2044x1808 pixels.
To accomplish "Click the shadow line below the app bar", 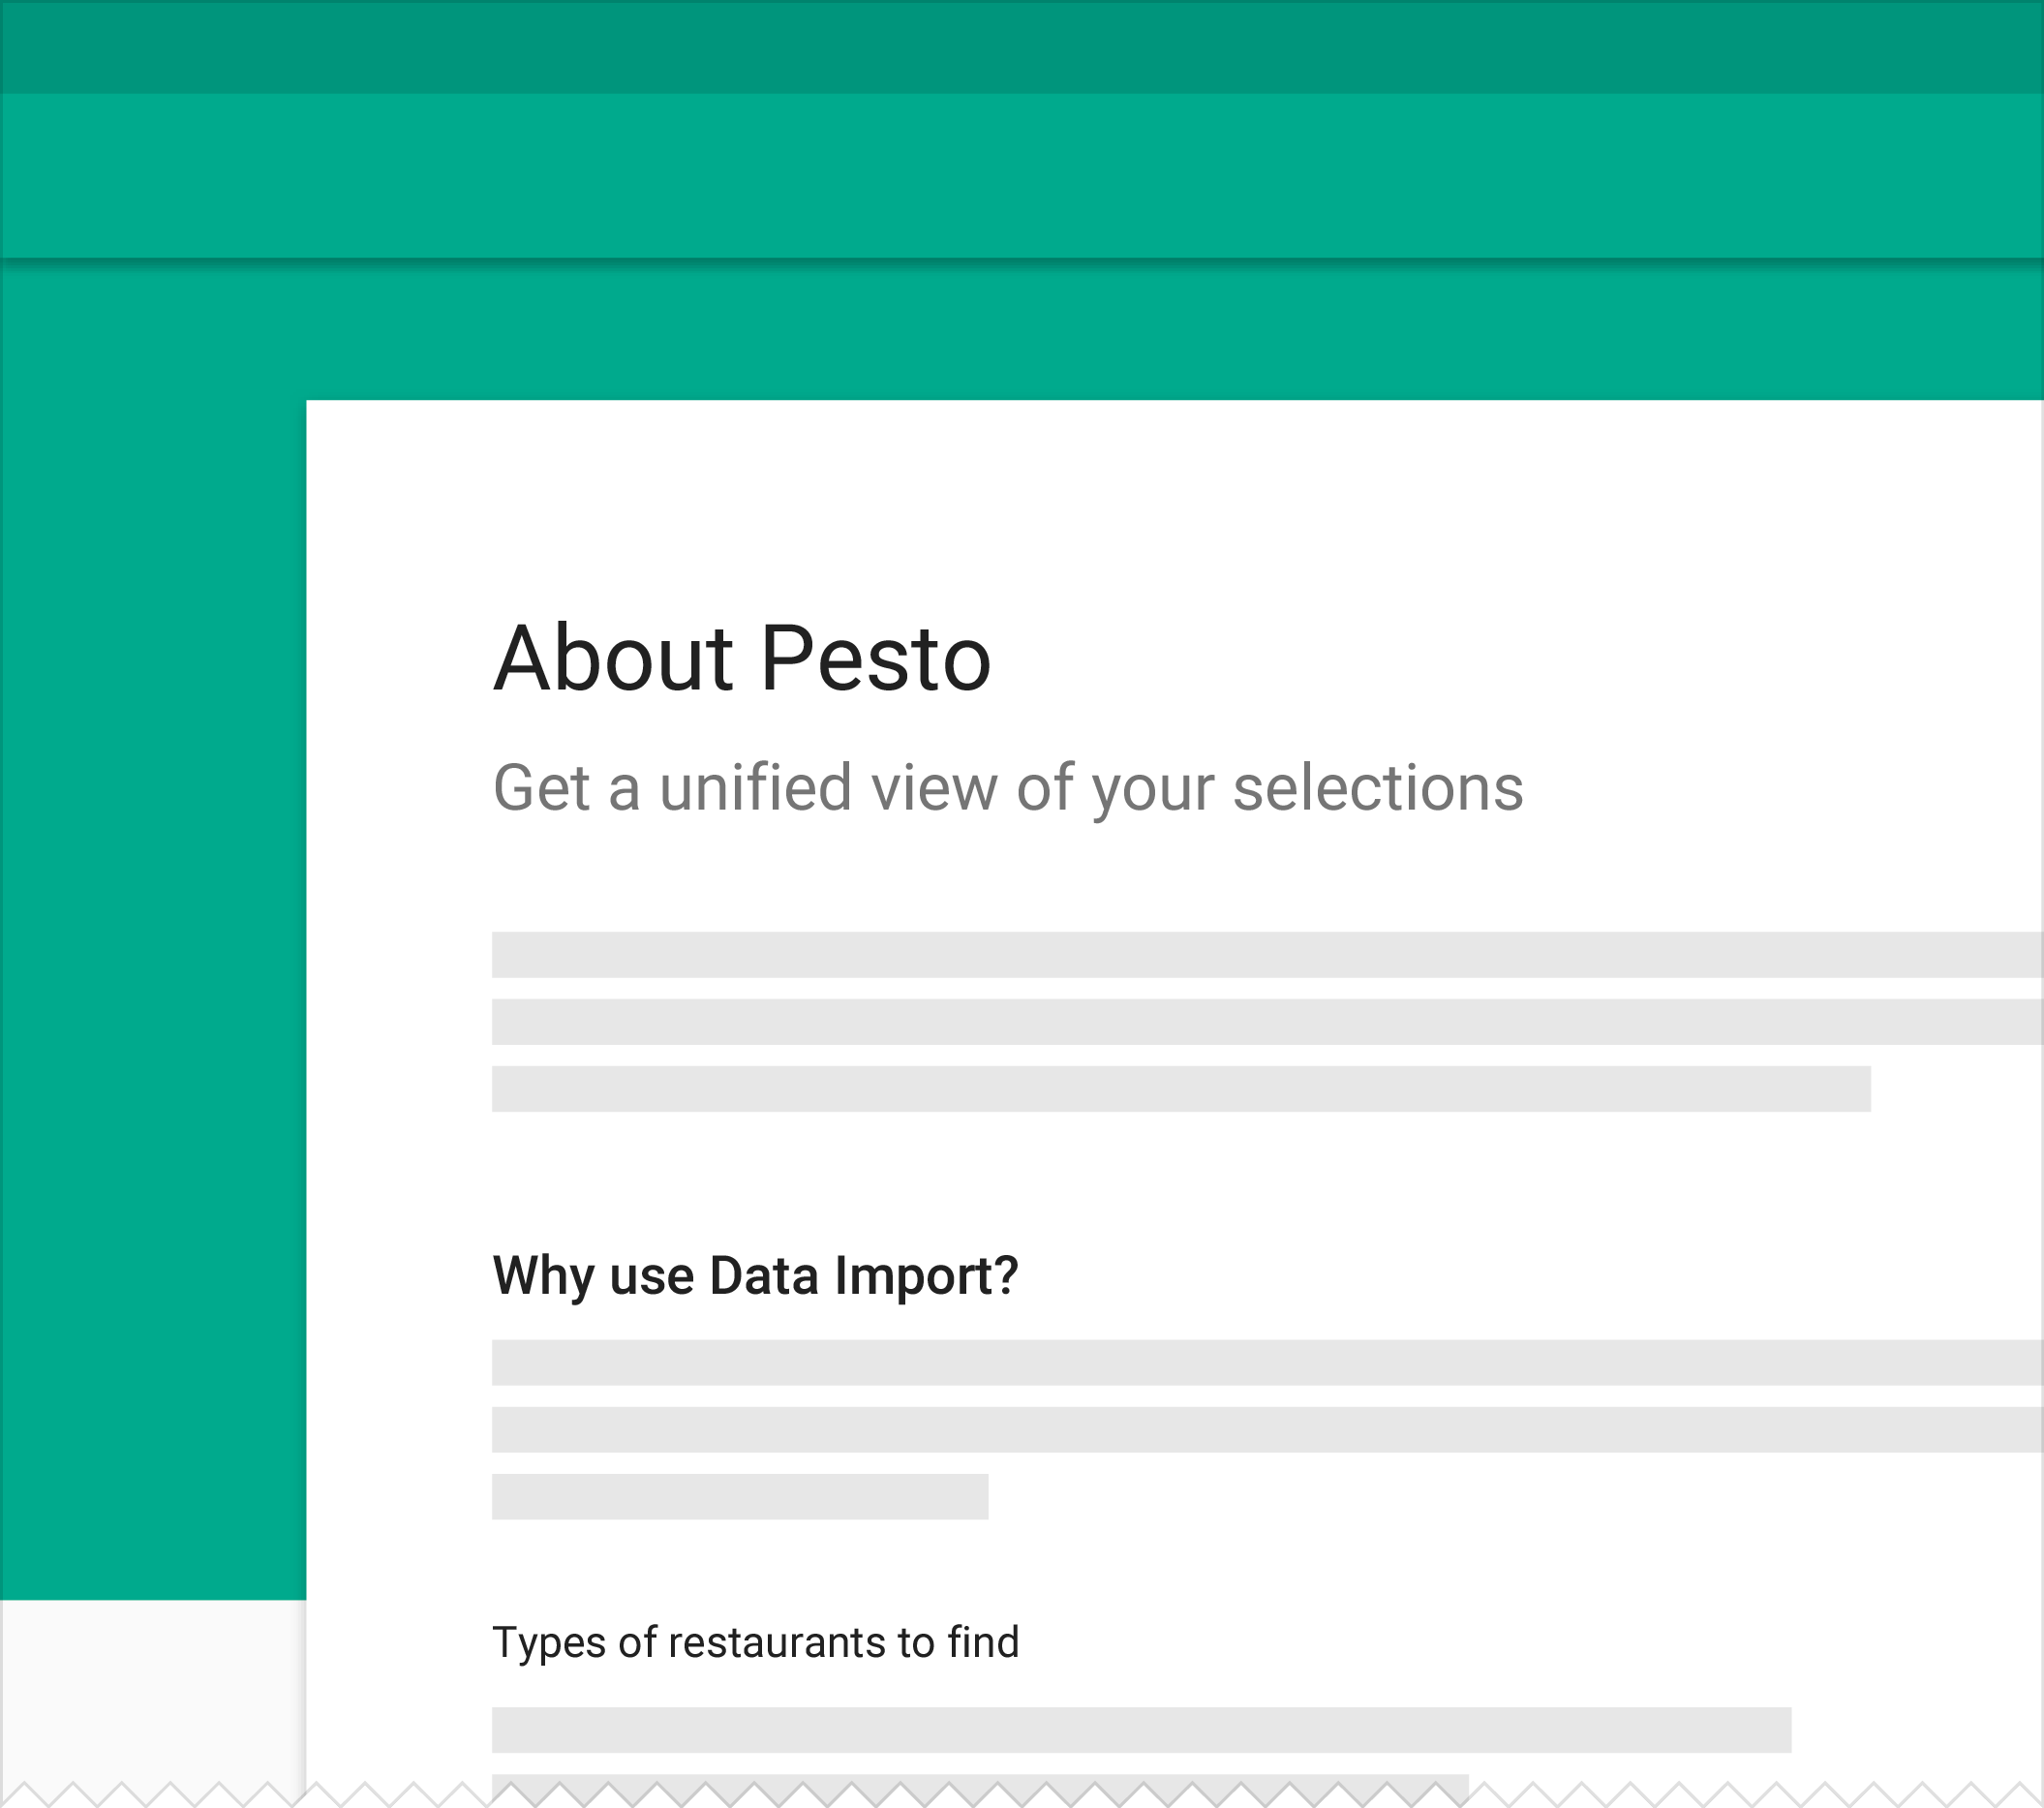I will (x=1022, y=263).
